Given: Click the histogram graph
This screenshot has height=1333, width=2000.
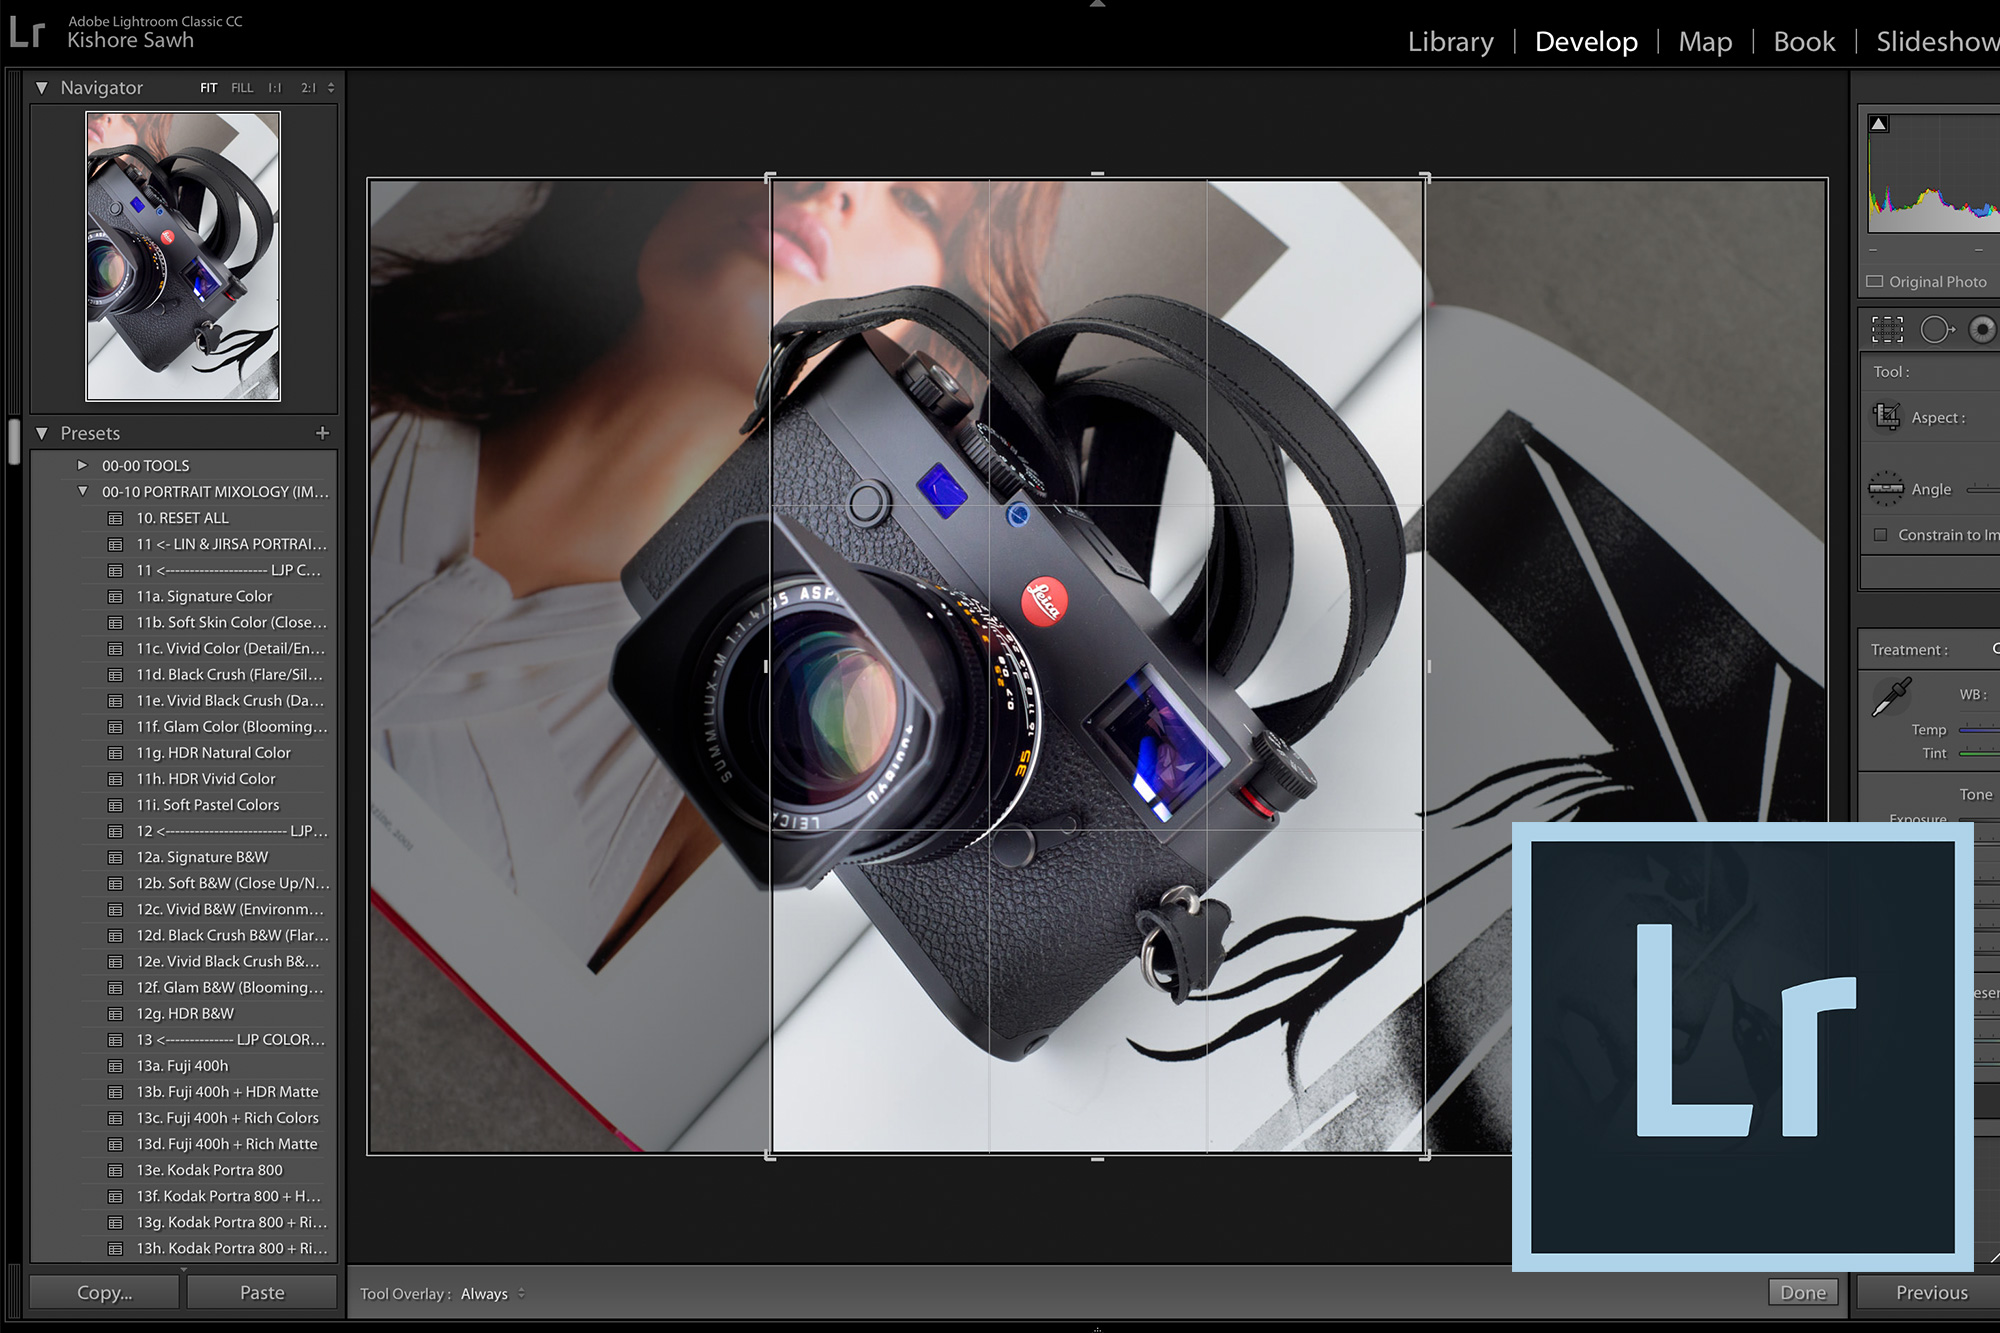Looking at the screenshot, I should click(x=1934, y=173).
